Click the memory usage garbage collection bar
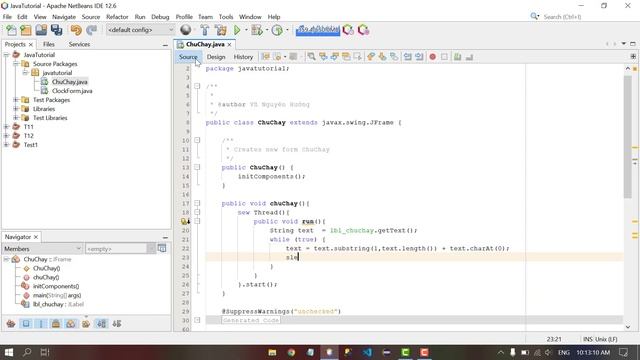The width and height of the screenshot is (640, 360). click(x=318, y=30)
